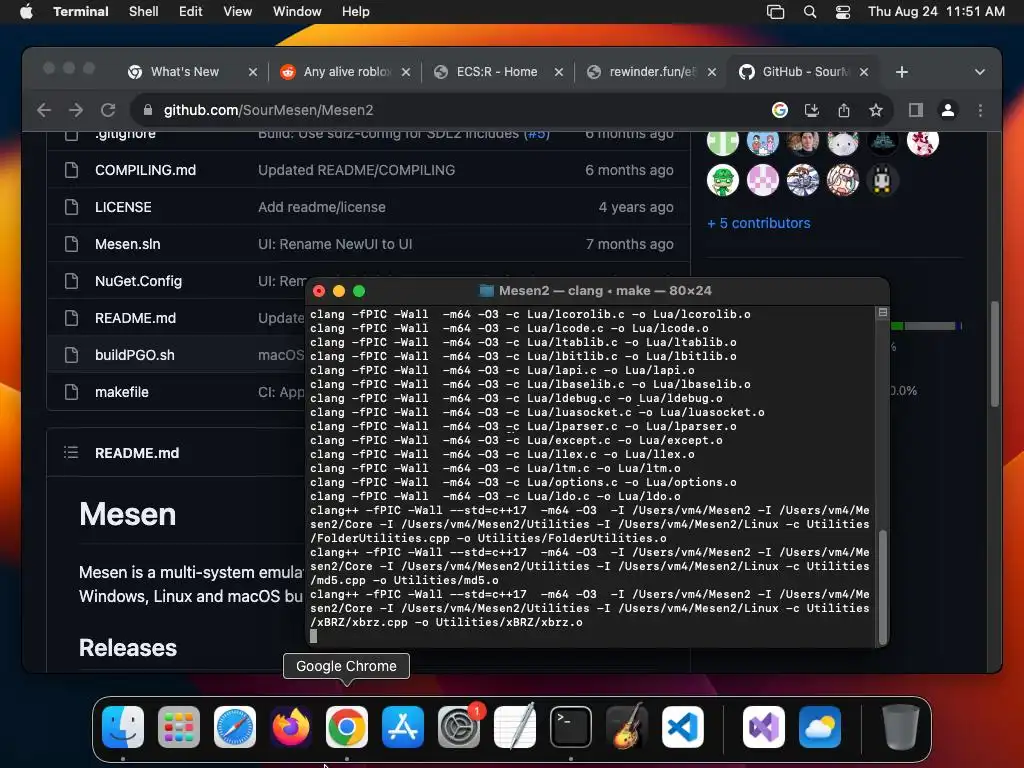The width and height of the screenshot is (1024, 768).
Task: Click the languages color bar
Action: point(926,326)
